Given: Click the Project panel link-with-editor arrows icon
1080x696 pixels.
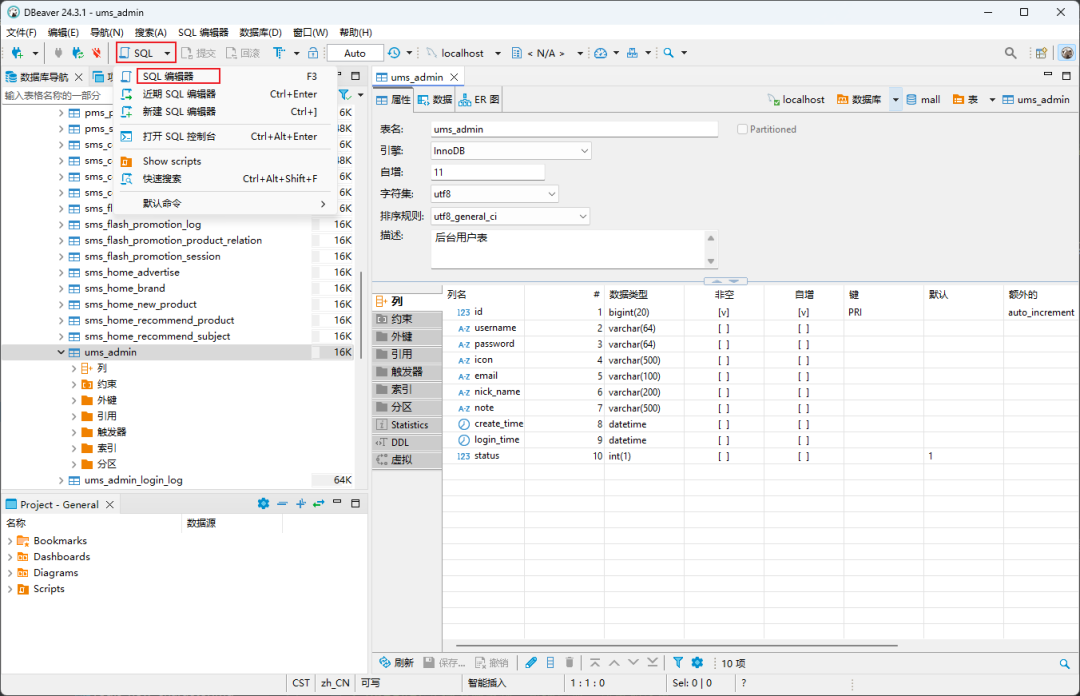Looking at the screenshot, I should pyautogui.click(x=318, y=504).
